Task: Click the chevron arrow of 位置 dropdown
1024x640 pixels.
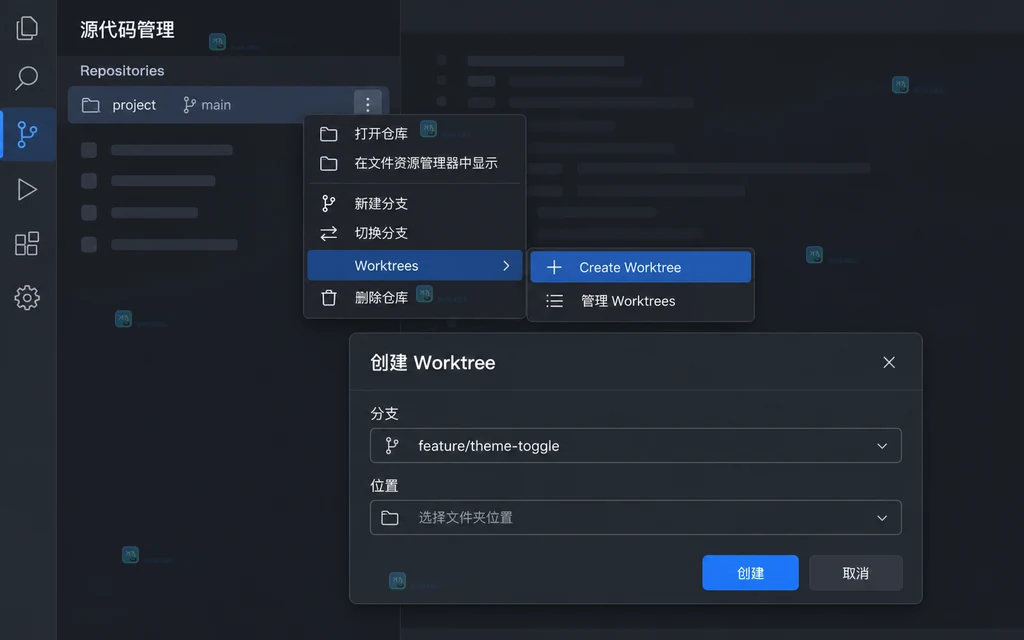Action: click(x=882, y=518)
